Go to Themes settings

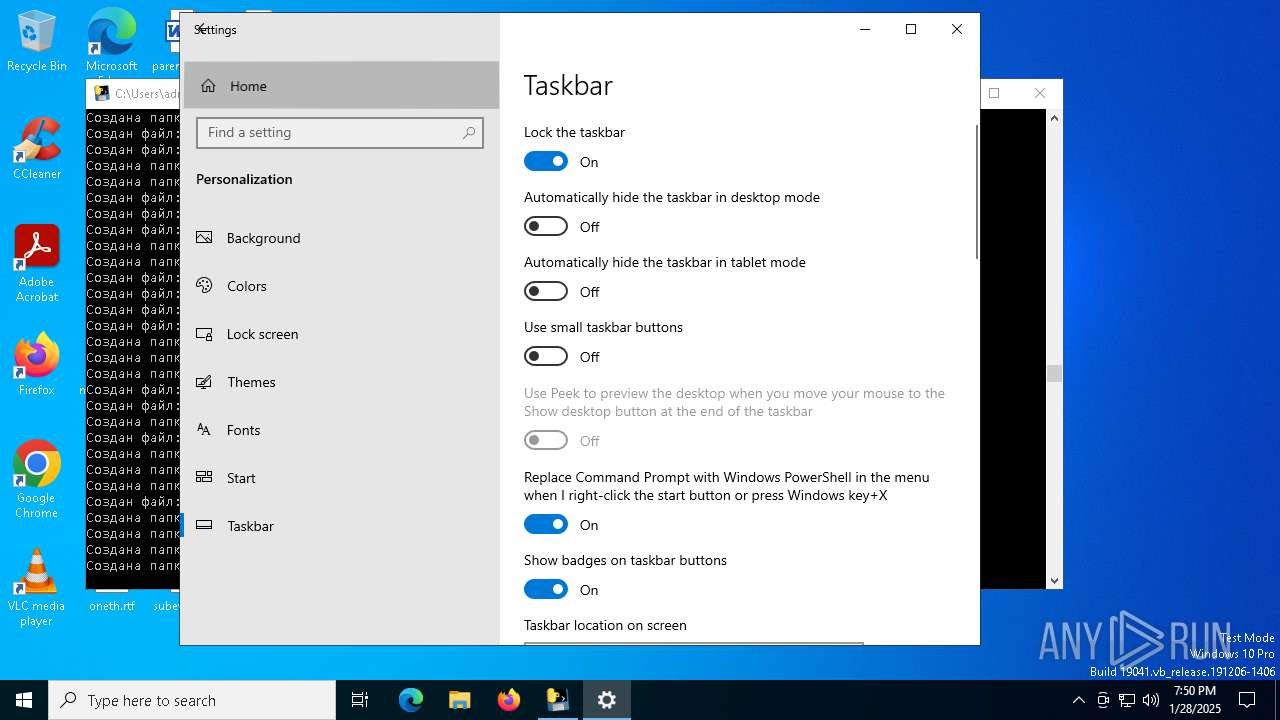(340, 382)
